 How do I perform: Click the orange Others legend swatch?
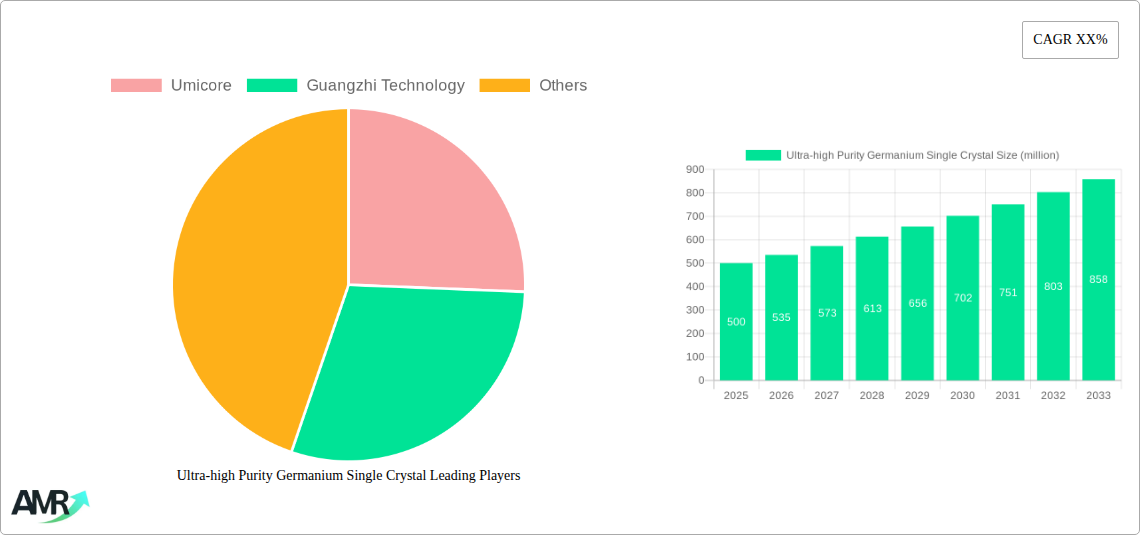(x=504, y=86)
